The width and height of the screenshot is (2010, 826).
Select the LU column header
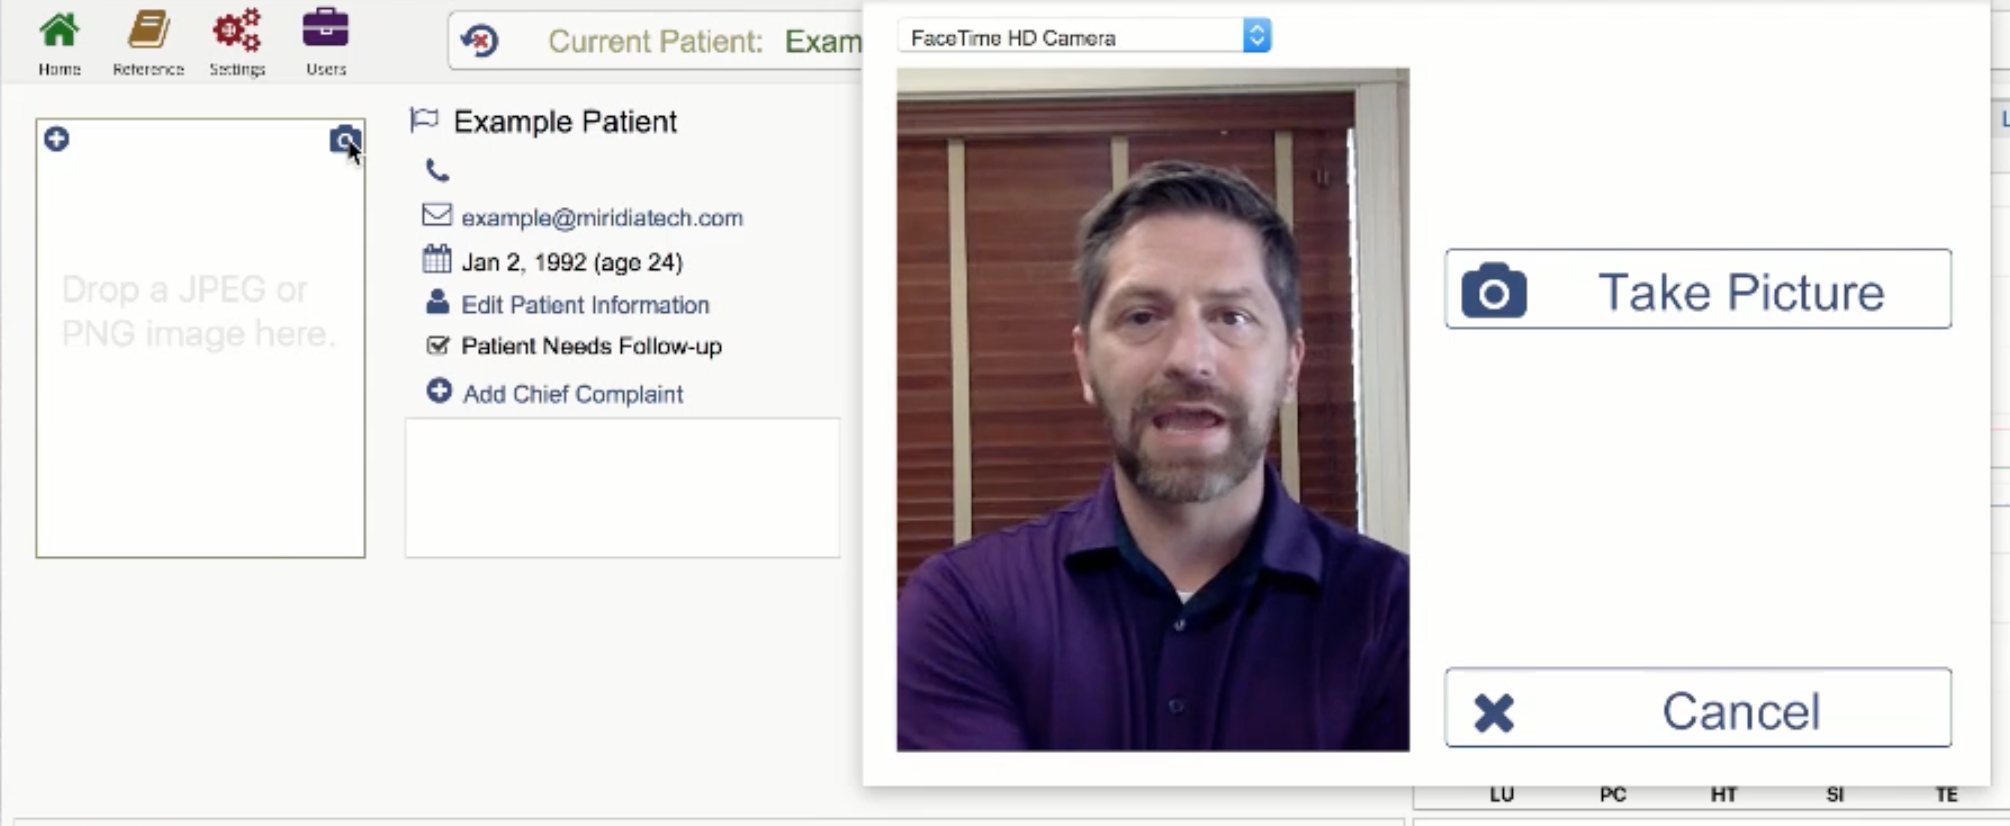click(1501, 795)
